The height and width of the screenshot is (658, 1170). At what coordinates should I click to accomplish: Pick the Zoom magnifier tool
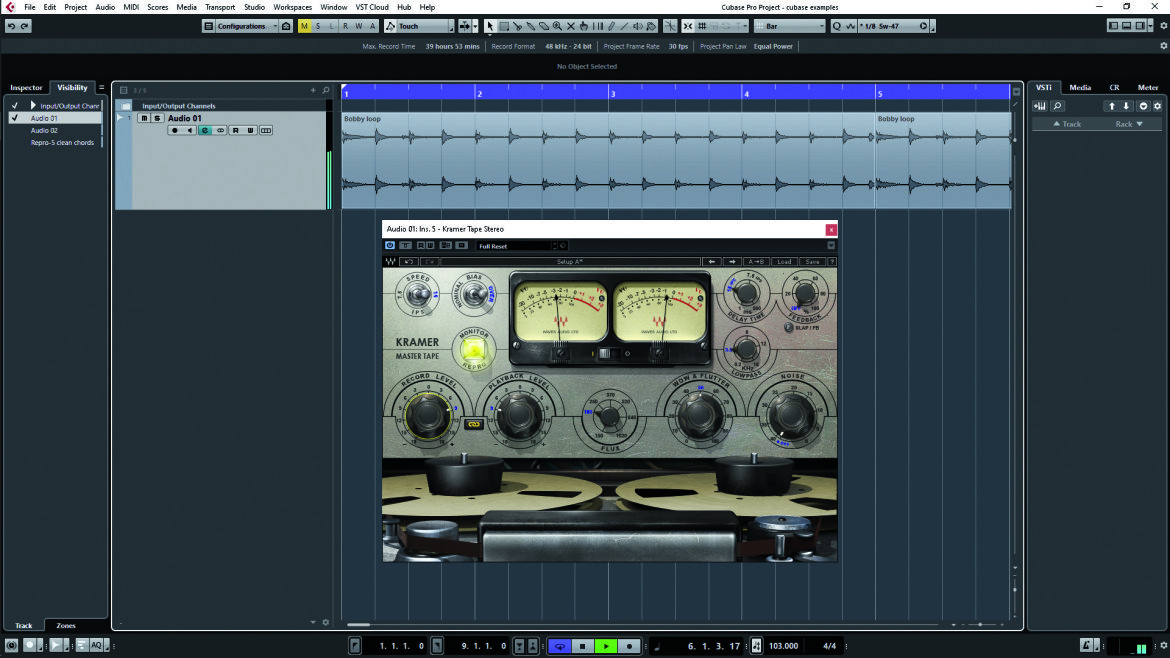point(557,26)
